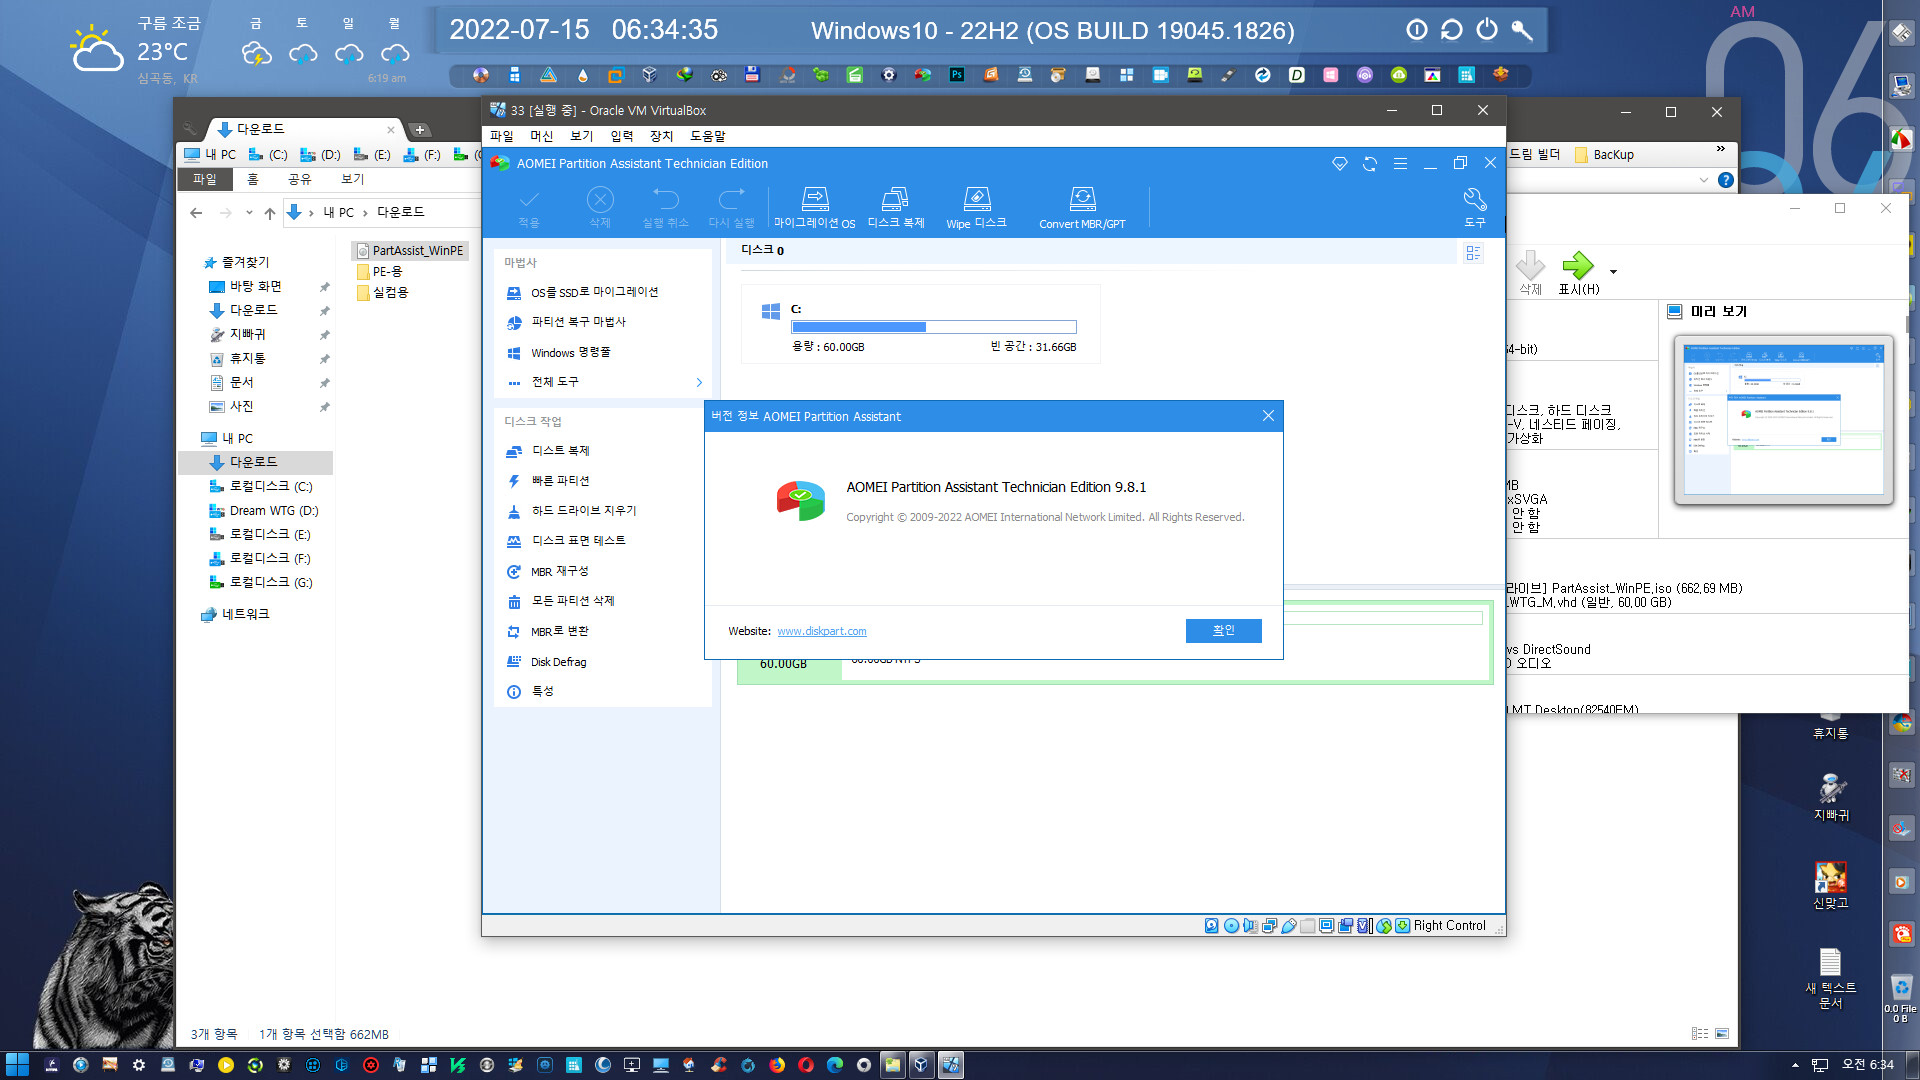Open dropdown arrow next to Show button
Viewport: 1920px width, 1080px height.
click(1613, 272)
